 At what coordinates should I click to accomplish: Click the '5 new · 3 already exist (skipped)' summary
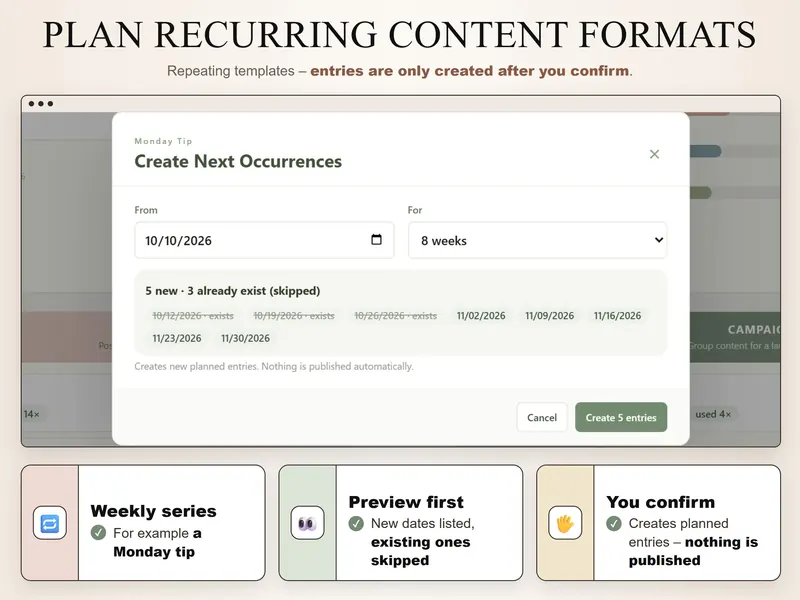[233, 291]
